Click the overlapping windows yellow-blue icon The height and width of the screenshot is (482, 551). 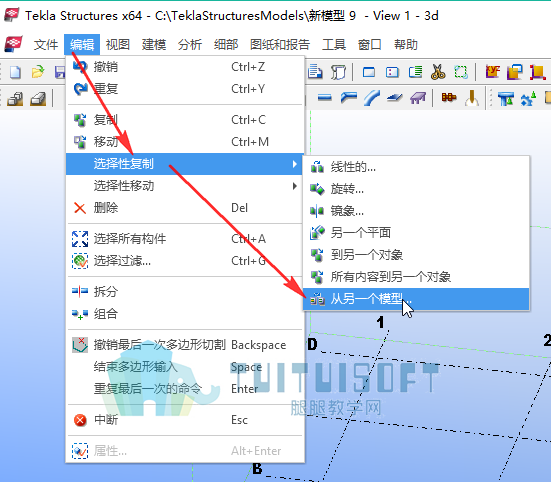(x=515, y=72)
